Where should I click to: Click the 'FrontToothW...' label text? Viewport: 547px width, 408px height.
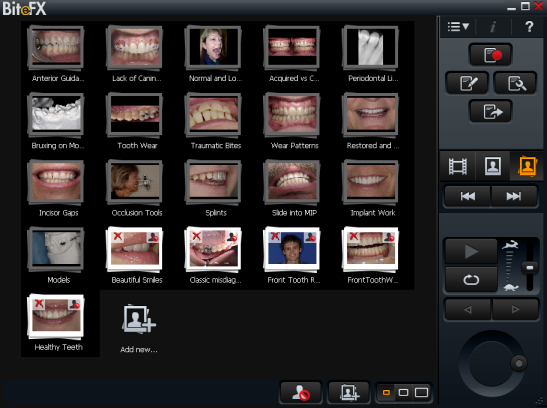click(x=373, y=280)
